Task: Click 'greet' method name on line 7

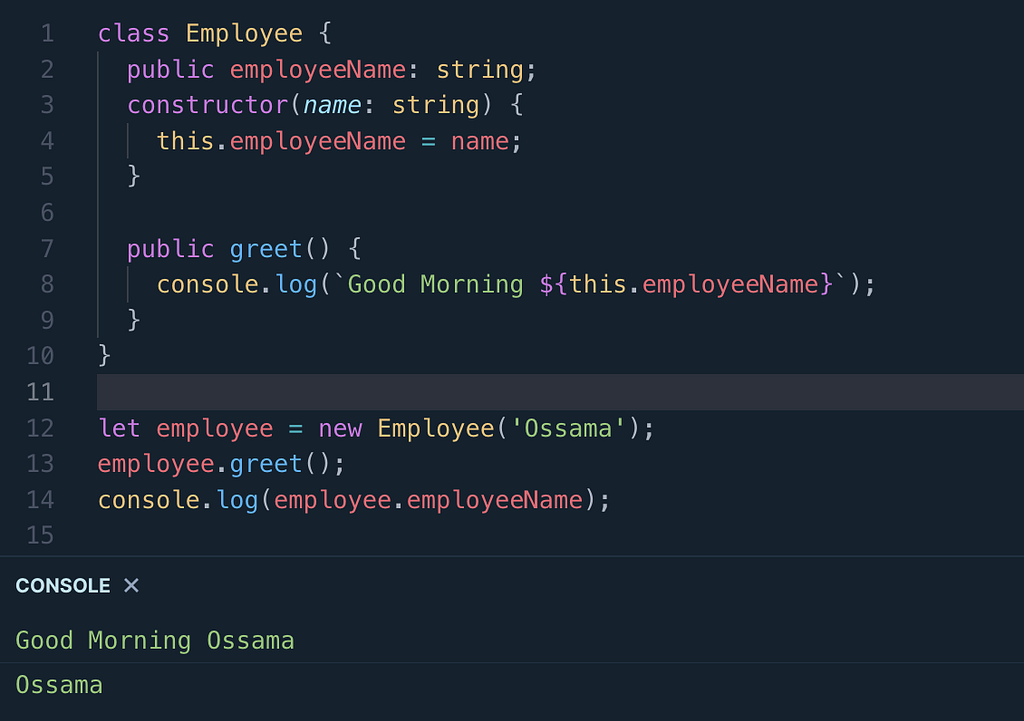Action: 266,249
